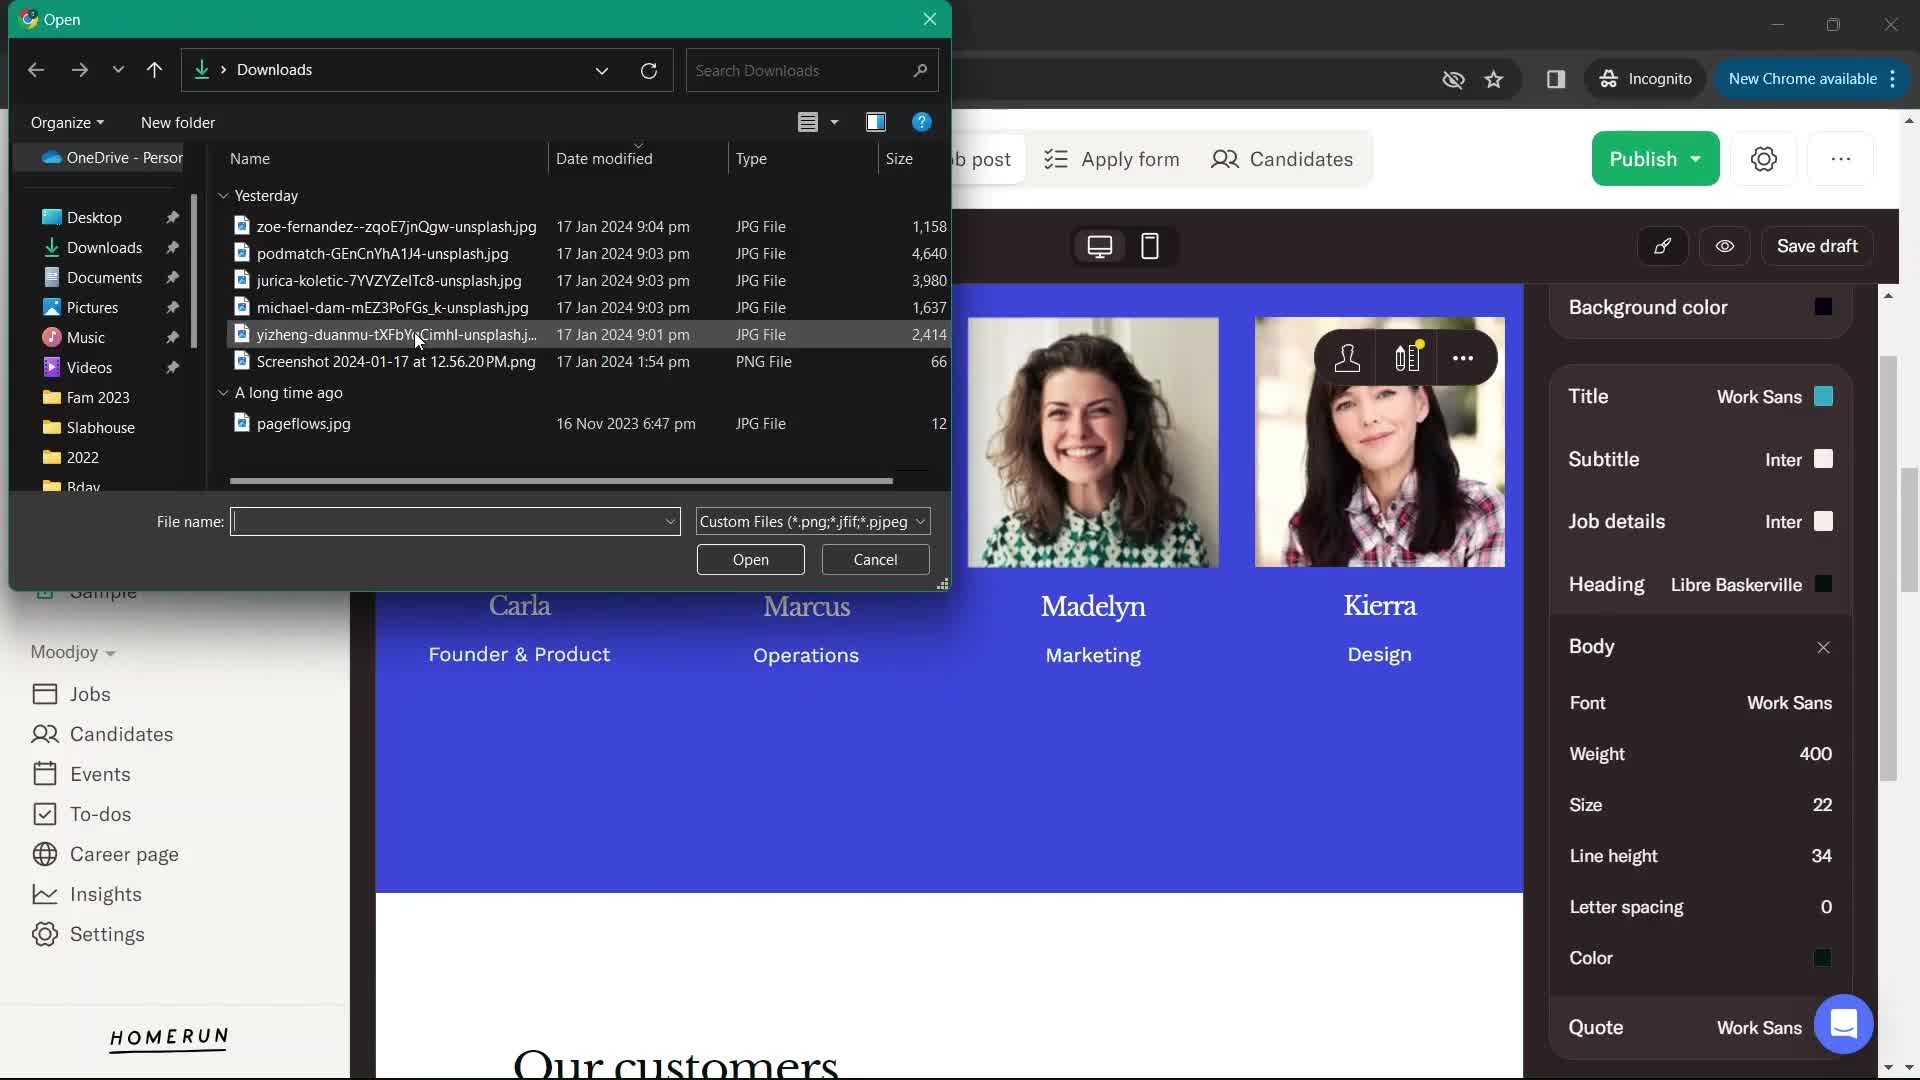Toggle the Subtitle font color swatch

(1824, 459)
